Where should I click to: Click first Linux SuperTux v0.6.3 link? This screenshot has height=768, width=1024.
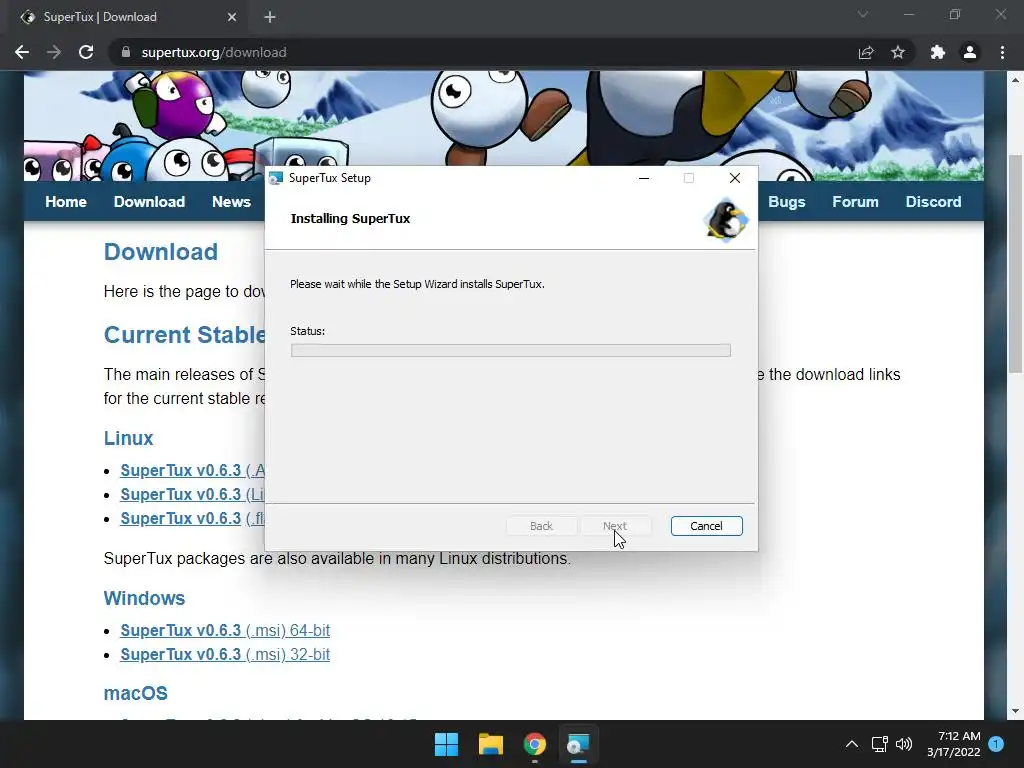tap(193, 470)
